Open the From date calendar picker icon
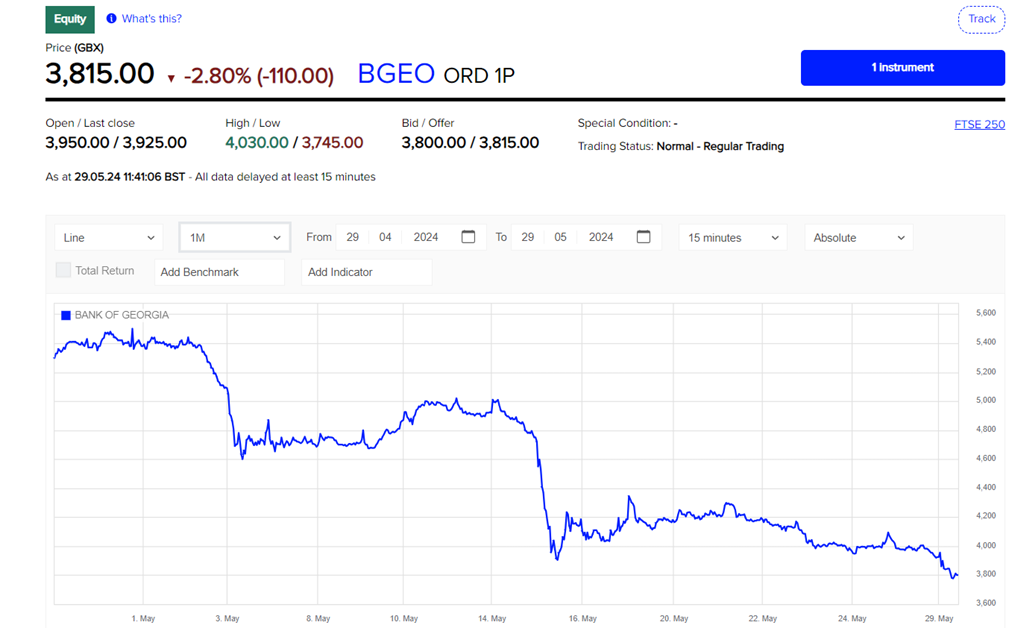 (468, 237)
